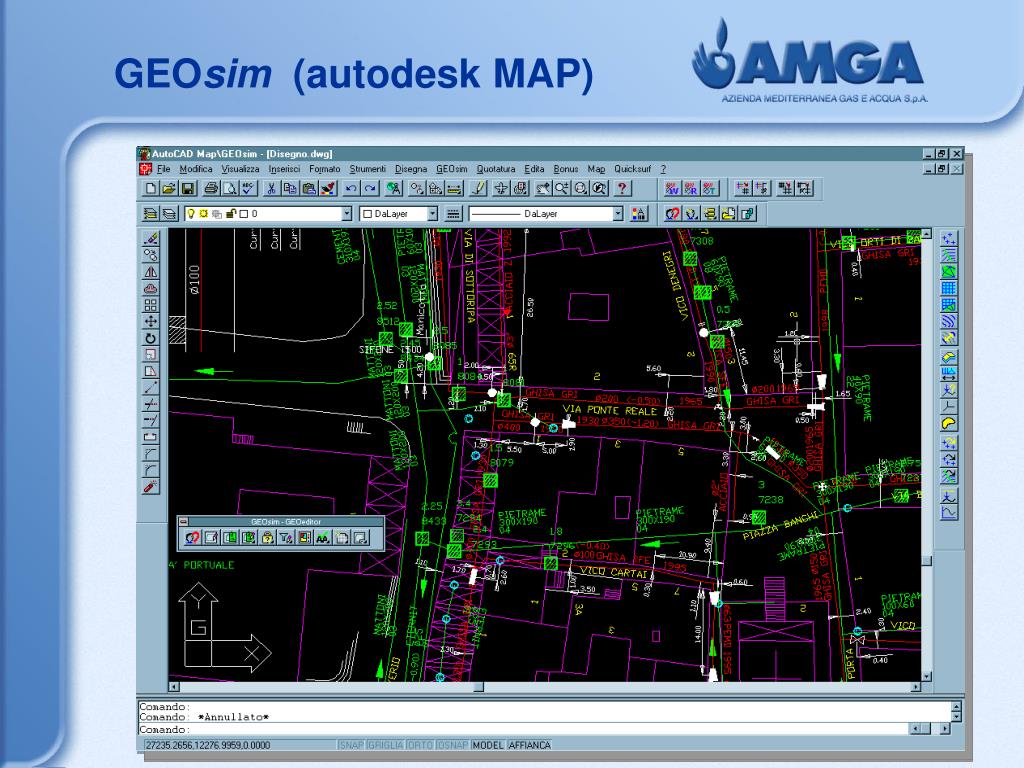Click the AA text check icon in GEOeditor
Image resolution: width=1024 pixels, height=768 pixels.
pos(323,537)
